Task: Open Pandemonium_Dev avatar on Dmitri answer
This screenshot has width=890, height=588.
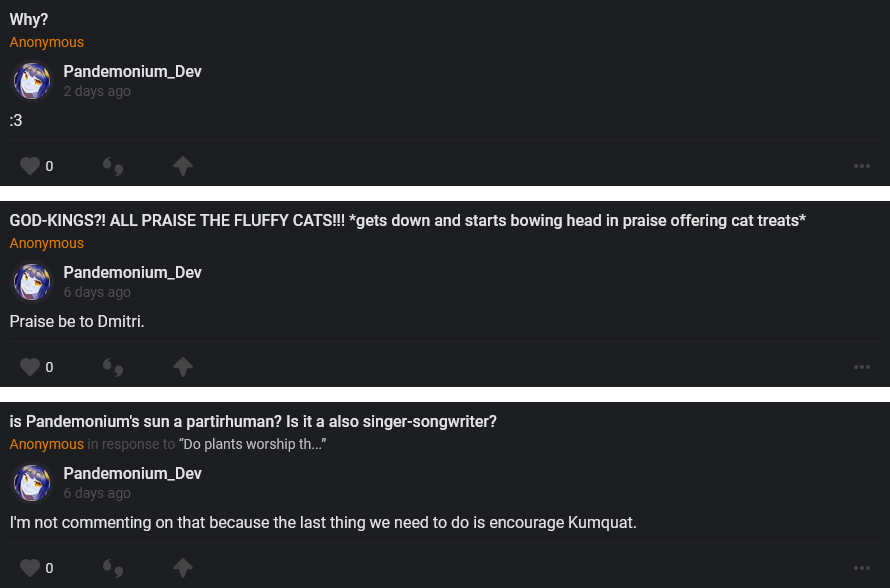Action: [32, 282]
